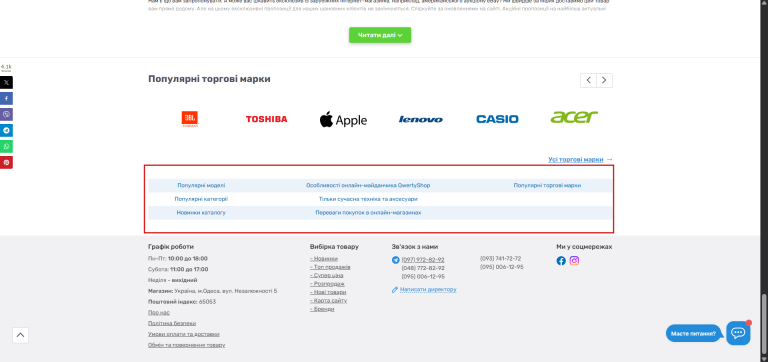Open the Toshiba brand logo
Screen dimensions: 768x362
coord(266,119)
